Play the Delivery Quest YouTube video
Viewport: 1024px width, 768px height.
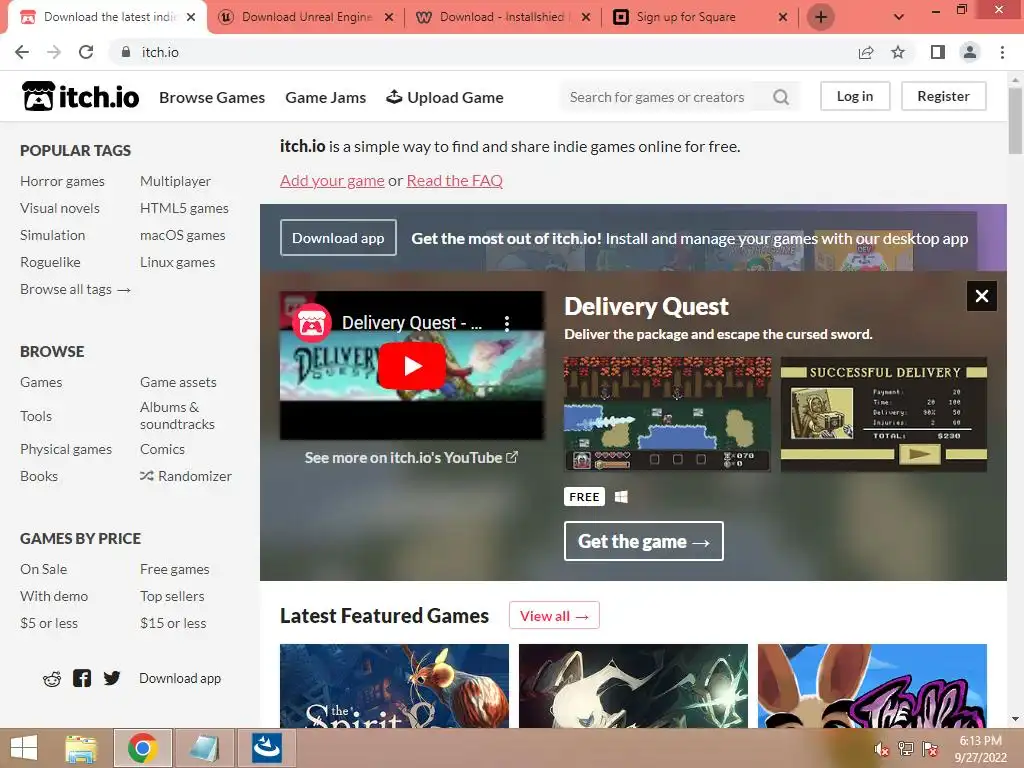click(412, 366)
